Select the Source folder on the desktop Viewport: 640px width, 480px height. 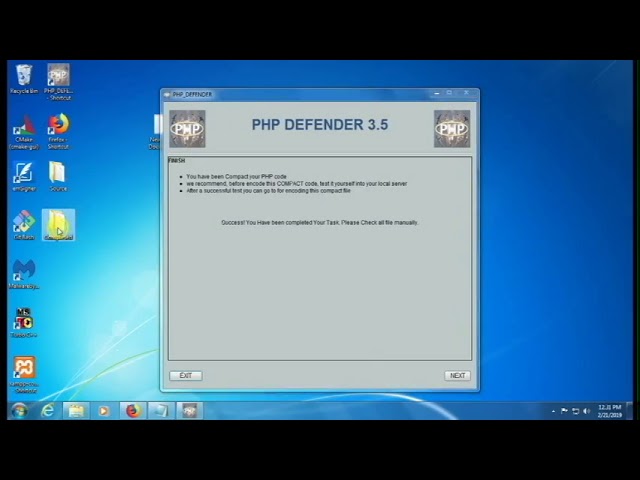coord(58,176)
